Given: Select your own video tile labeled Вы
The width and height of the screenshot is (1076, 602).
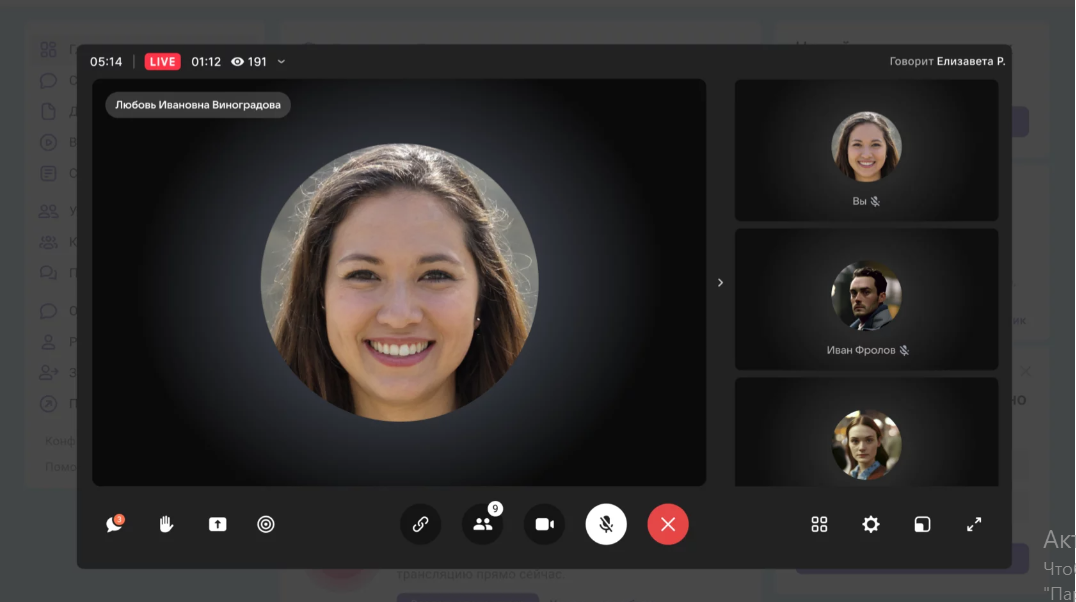Looking at the screenshot, I should pyautogui.click(x=867, y=150).
